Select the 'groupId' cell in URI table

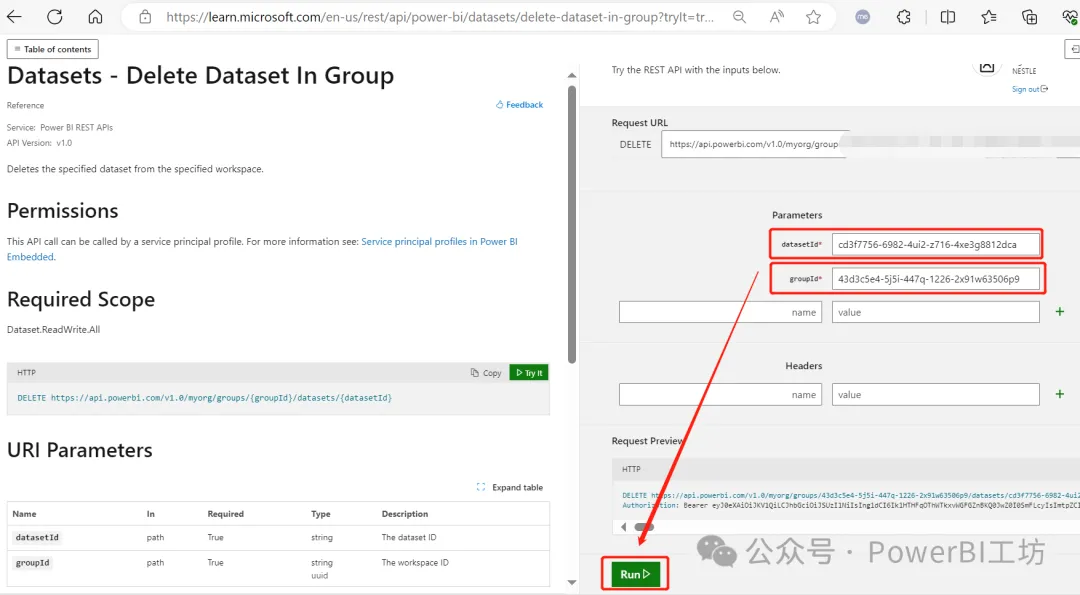click(x=32, y=563)
